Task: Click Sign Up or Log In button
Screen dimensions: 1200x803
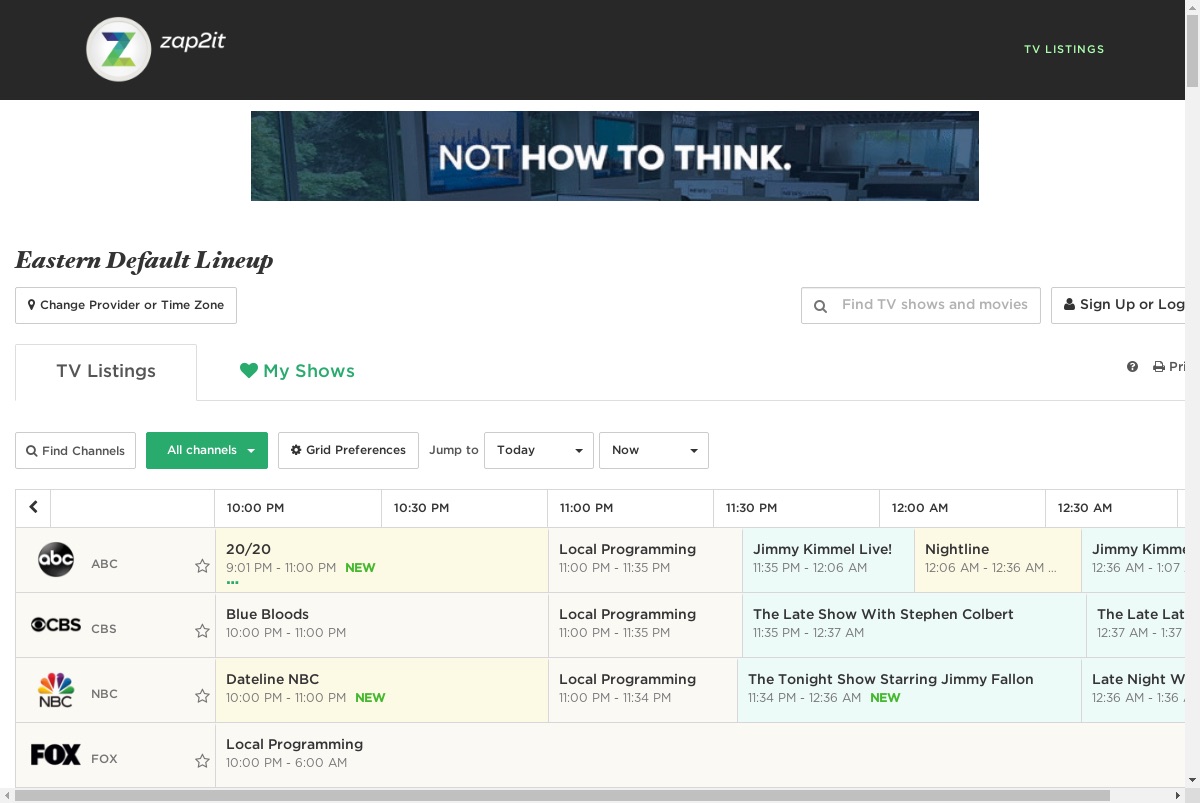Action: [1118, 305]
